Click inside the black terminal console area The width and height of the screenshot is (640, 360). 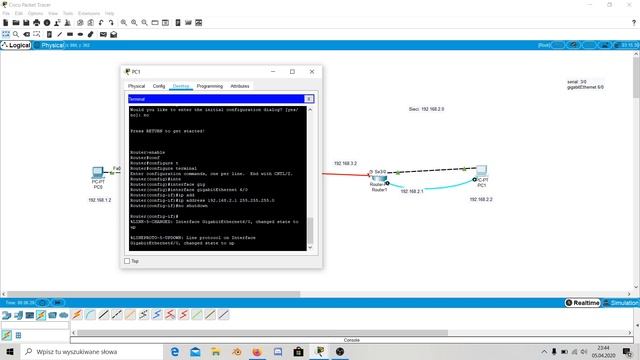tap(218, 178)
